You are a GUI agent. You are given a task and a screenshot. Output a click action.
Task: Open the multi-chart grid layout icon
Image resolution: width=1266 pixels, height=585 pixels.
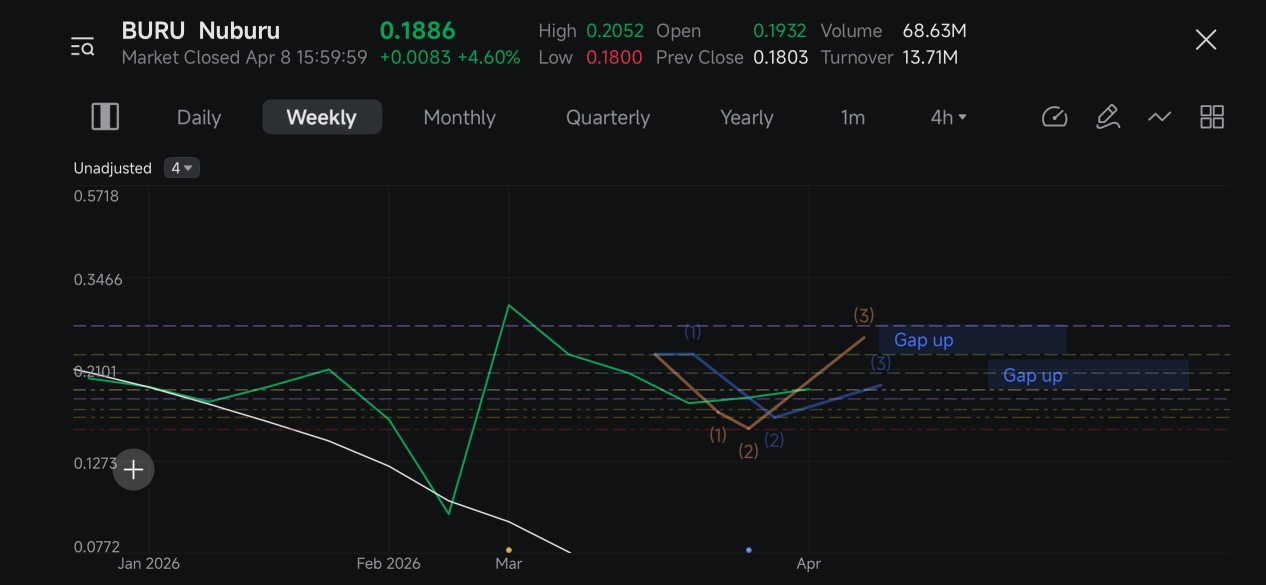click(x=1212, y=117)
